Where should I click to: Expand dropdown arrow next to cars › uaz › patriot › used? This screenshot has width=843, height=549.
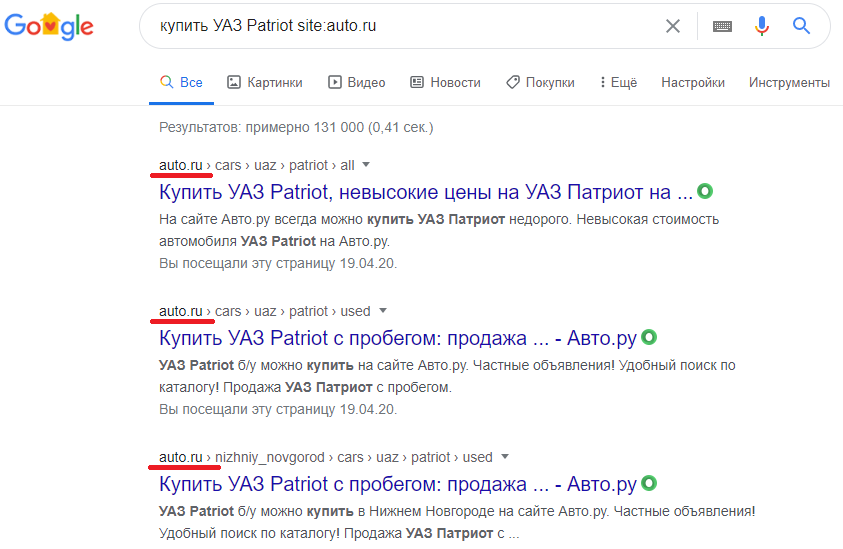tap(383, 311)
